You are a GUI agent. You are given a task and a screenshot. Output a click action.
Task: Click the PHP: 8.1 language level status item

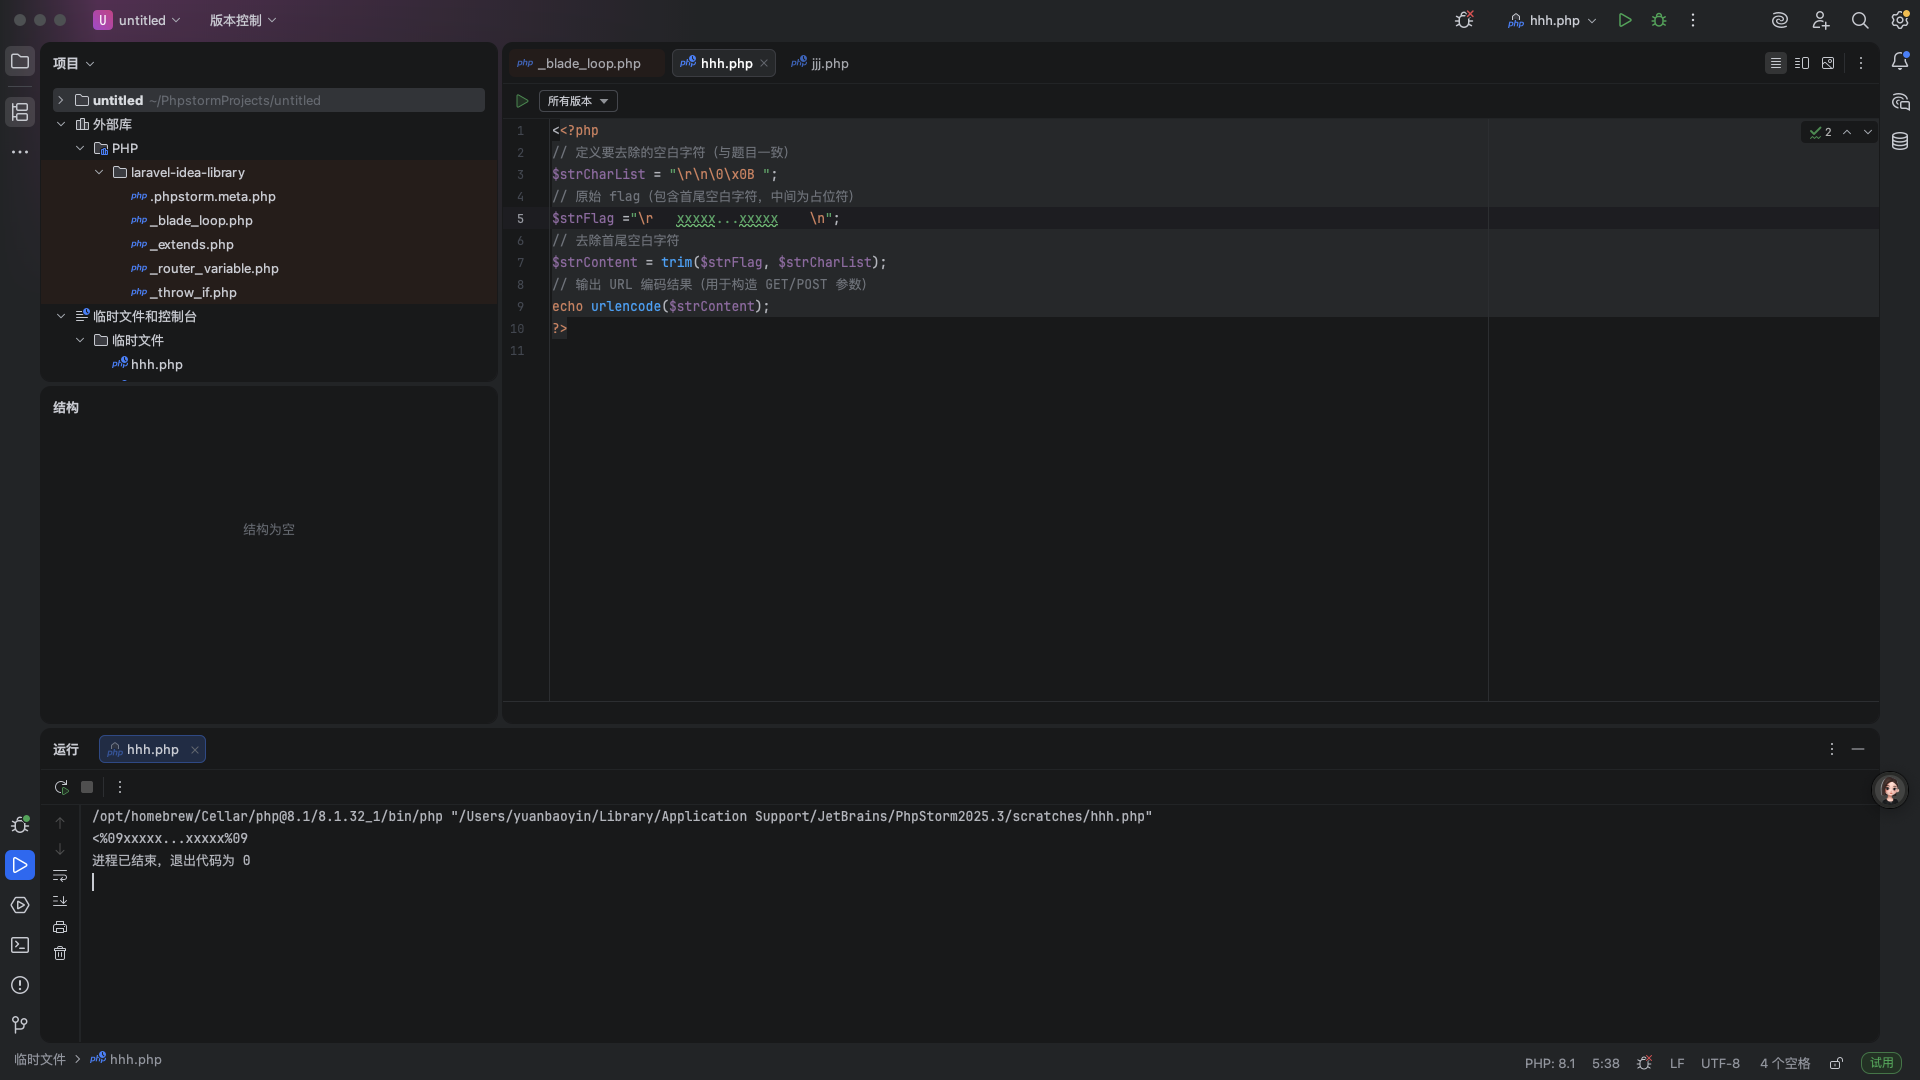point(1549,1063)
